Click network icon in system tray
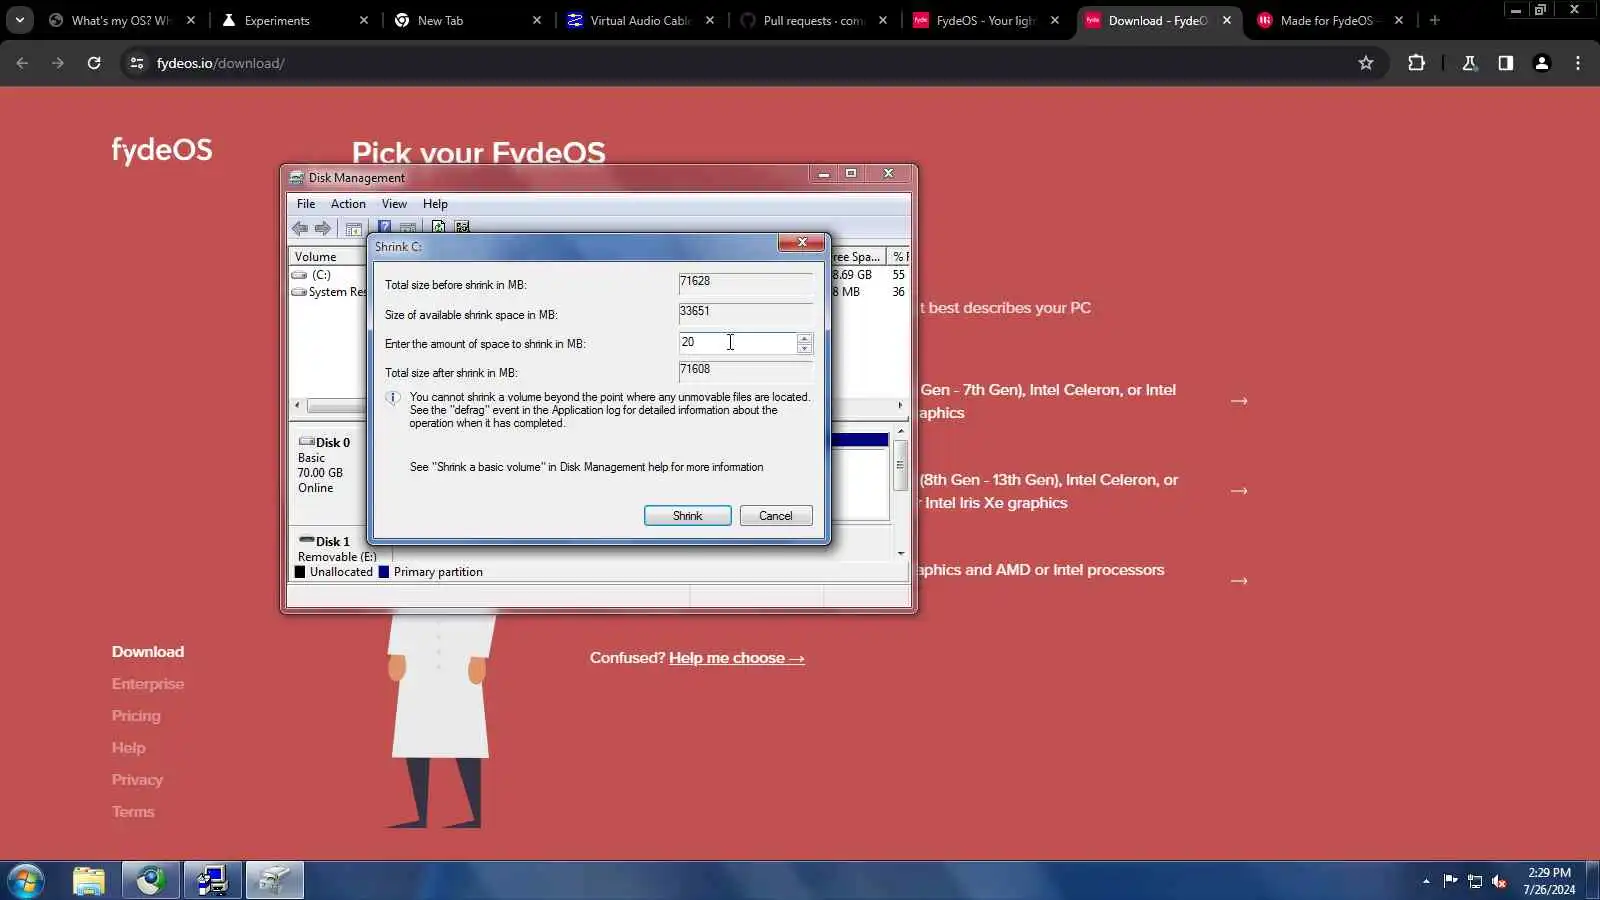1600x900 pixels. (1475, 881)
